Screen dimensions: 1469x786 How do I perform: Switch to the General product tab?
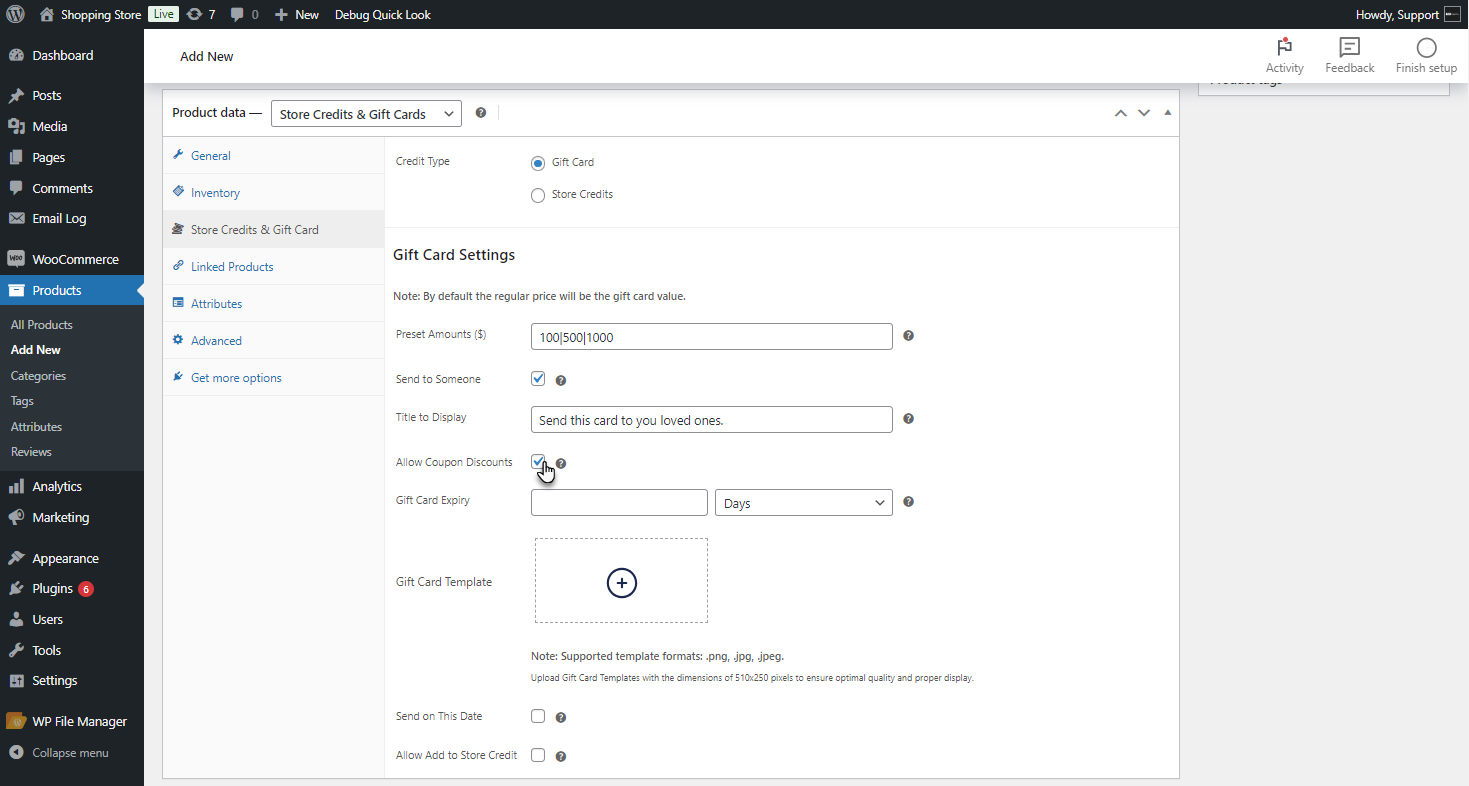pyautogui.click(x=273, y=155)
